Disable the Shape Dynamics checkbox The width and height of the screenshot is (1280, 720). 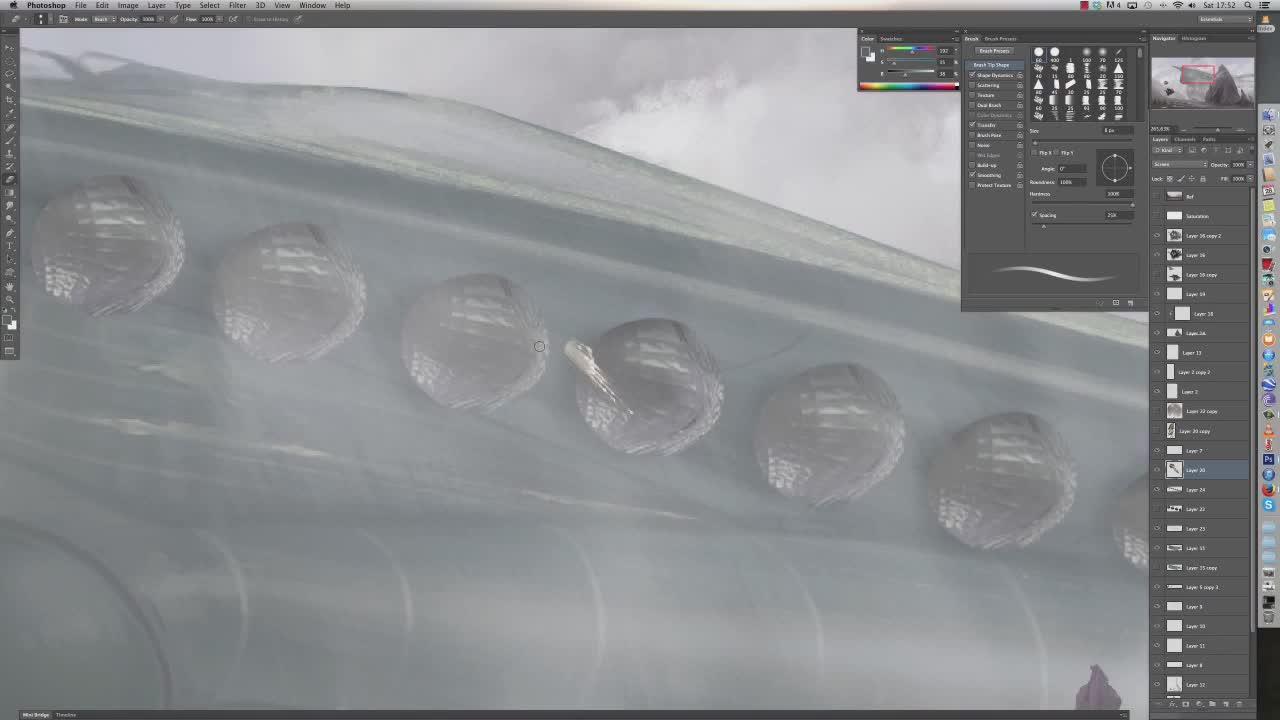[x=972, y=75]
